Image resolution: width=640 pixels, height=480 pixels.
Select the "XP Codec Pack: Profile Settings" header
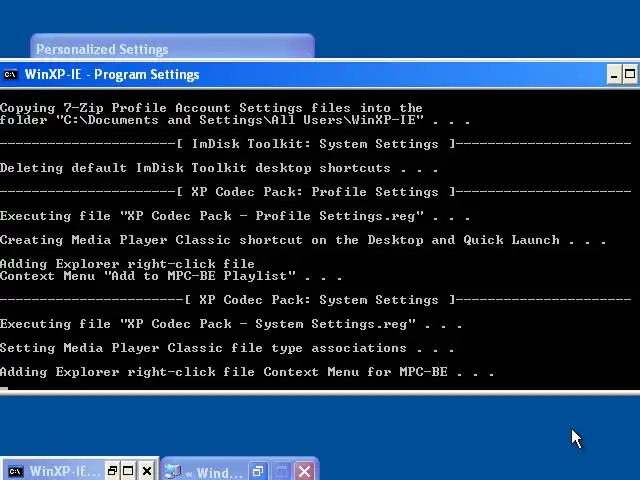coord(316,192)
